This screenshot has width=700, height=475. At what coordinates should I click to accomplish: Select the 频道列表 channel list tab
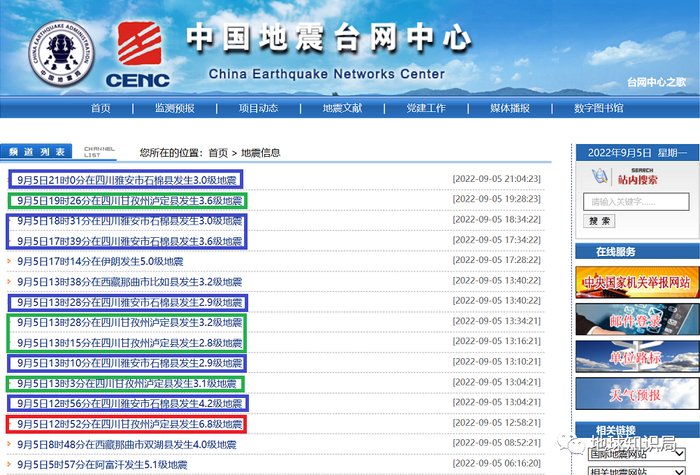(x=37, y=152)
